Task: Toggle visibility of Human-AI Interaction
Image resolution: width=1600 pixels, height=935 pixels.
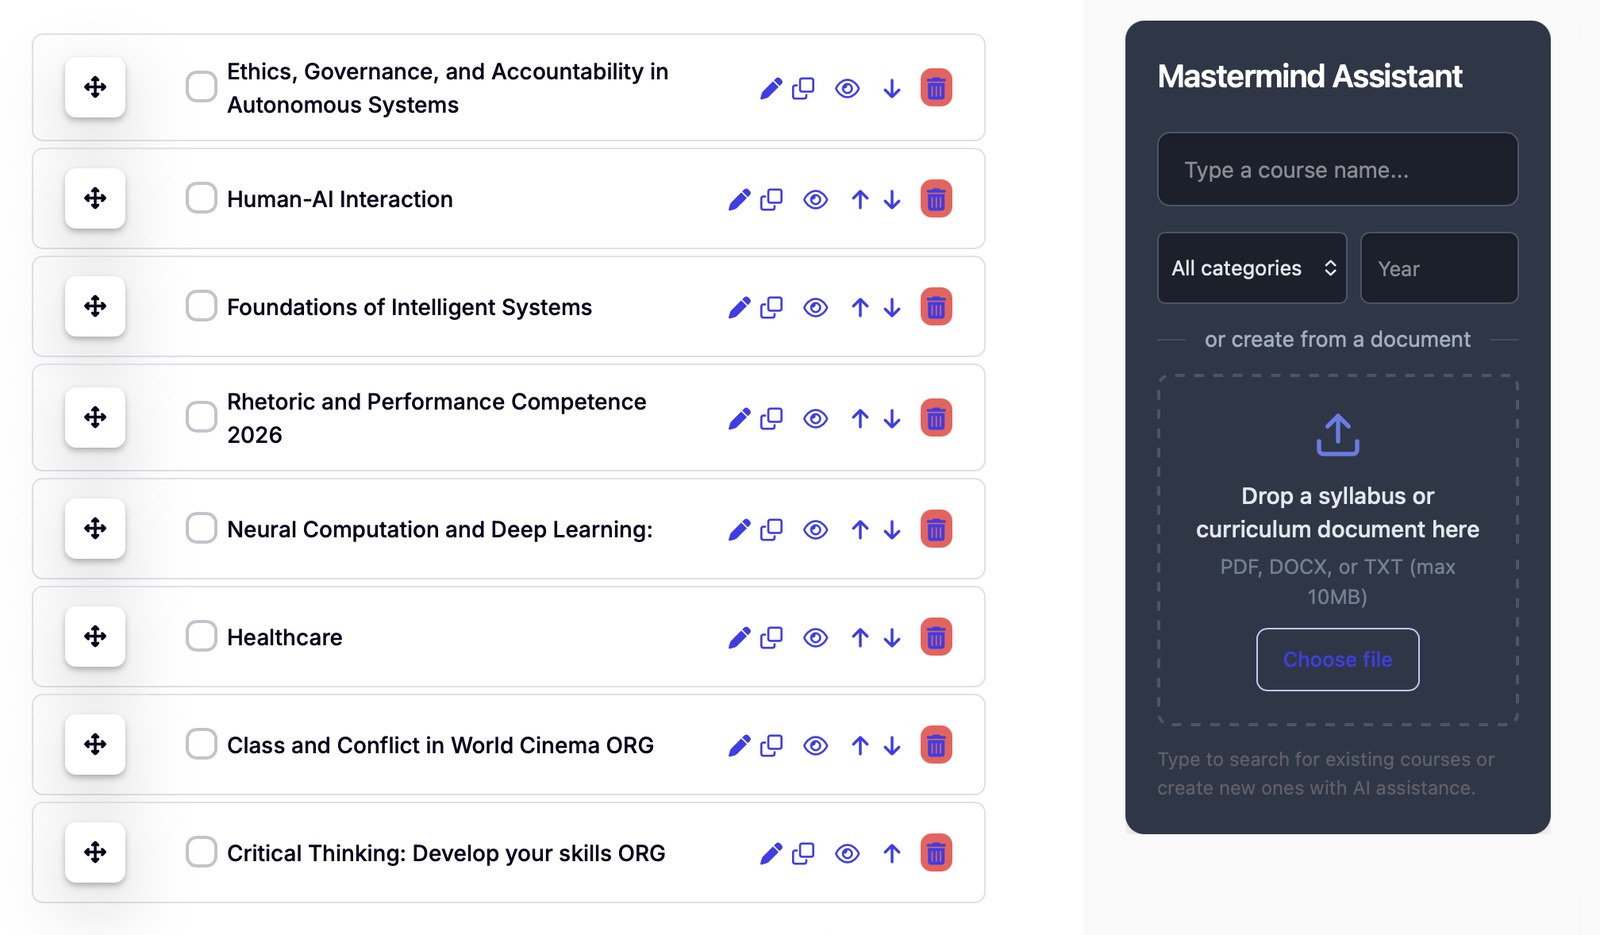Action: pos(816,200)
